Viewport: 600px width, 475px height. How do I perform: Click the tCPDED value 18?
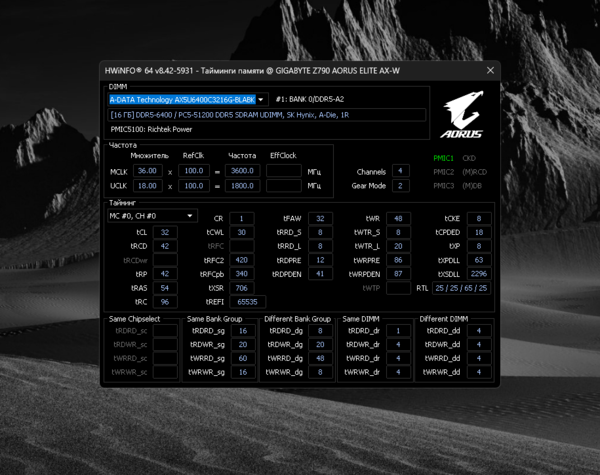(479, 232)
